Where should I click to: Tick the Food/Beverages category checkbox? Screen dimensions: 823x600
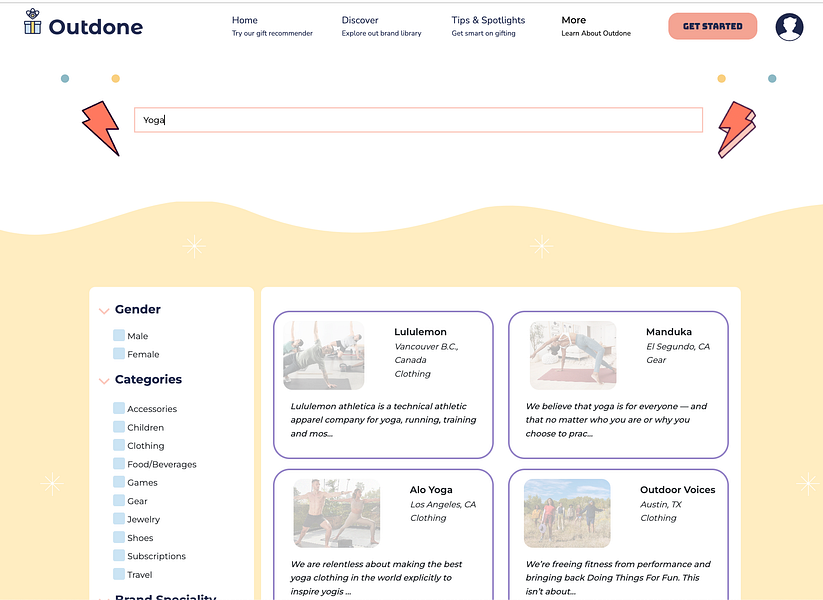119,464
